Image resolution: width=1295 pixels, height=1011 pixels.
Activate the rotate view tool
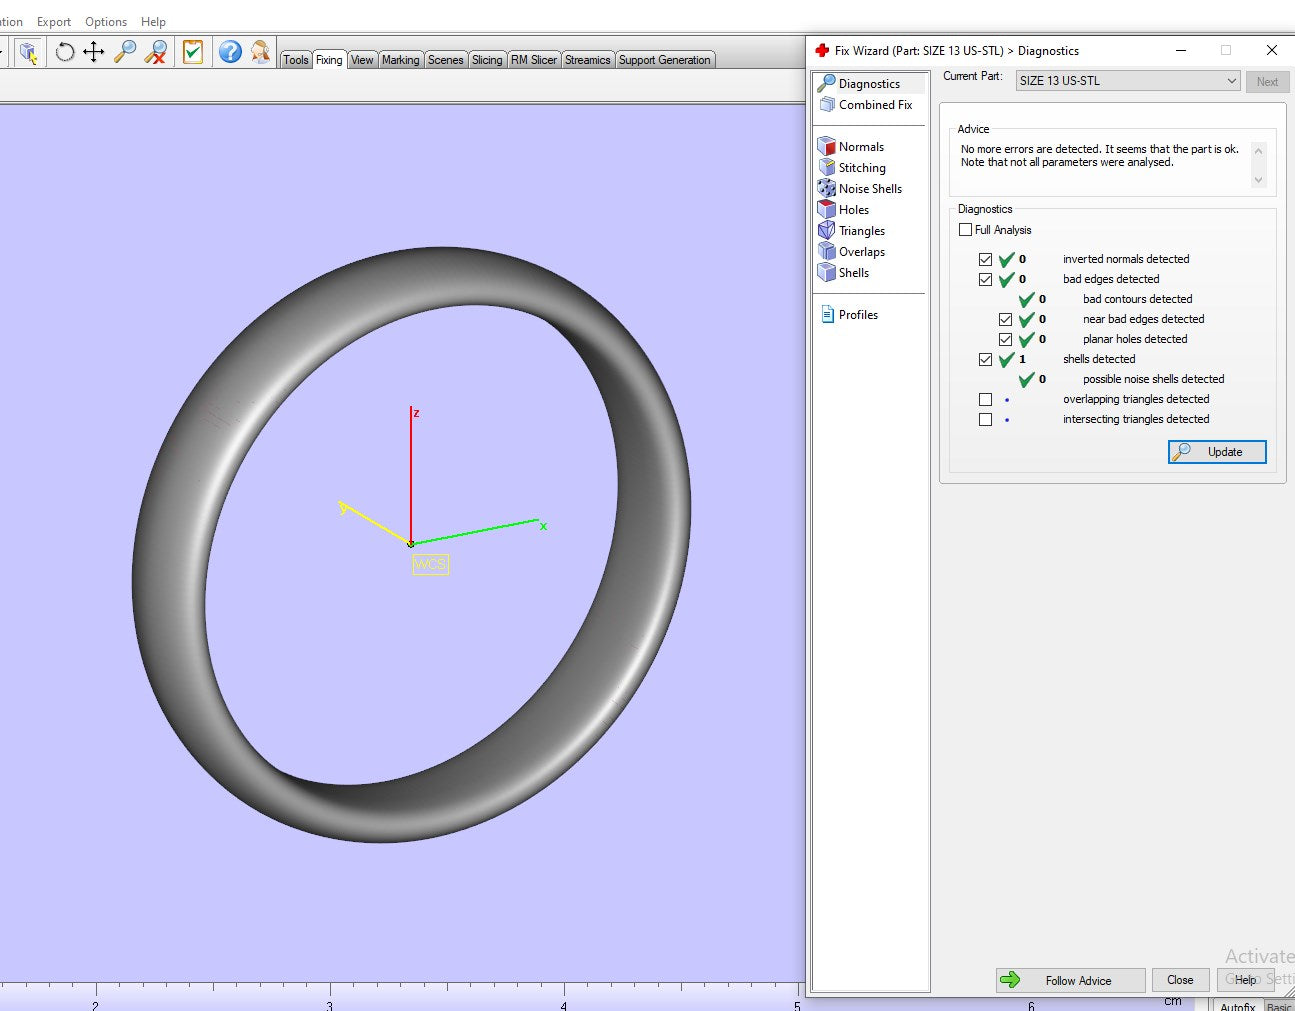click(x=65, y=52)
